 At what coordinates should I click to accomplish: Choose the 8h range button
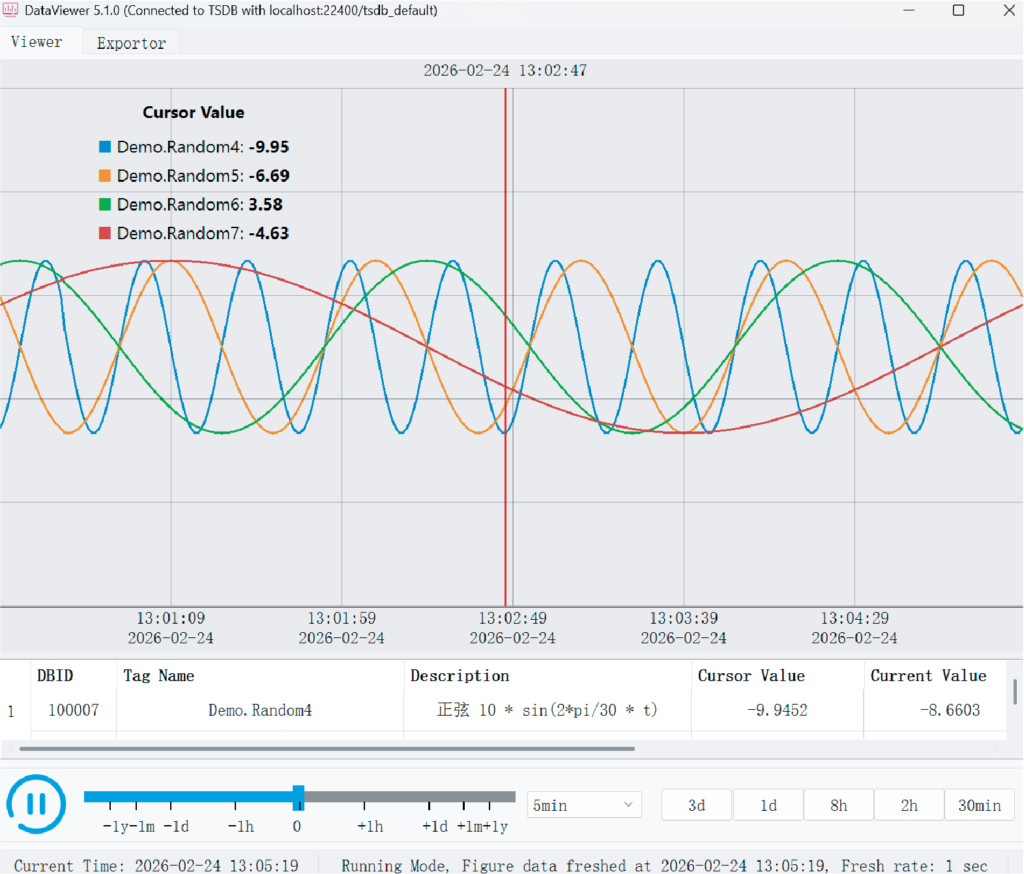tap(839, 805)
